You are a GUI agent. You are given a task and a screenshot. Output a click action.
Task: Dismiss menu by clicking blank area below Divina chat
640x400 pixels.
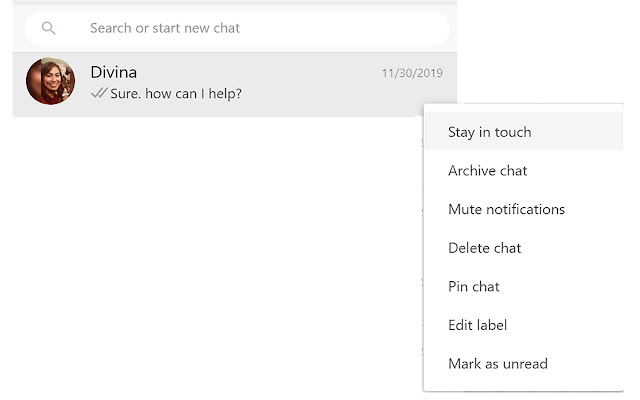200,250
